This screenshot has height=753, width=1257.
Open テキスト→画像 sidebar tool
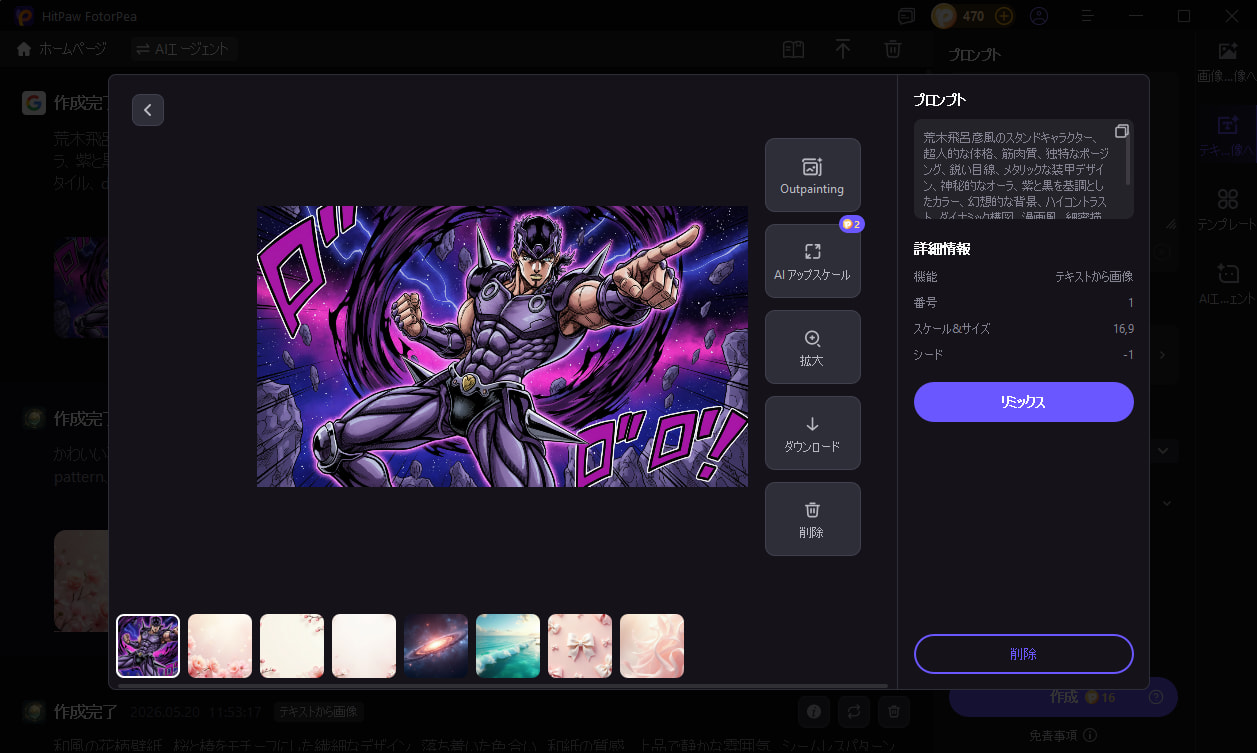1227,136
